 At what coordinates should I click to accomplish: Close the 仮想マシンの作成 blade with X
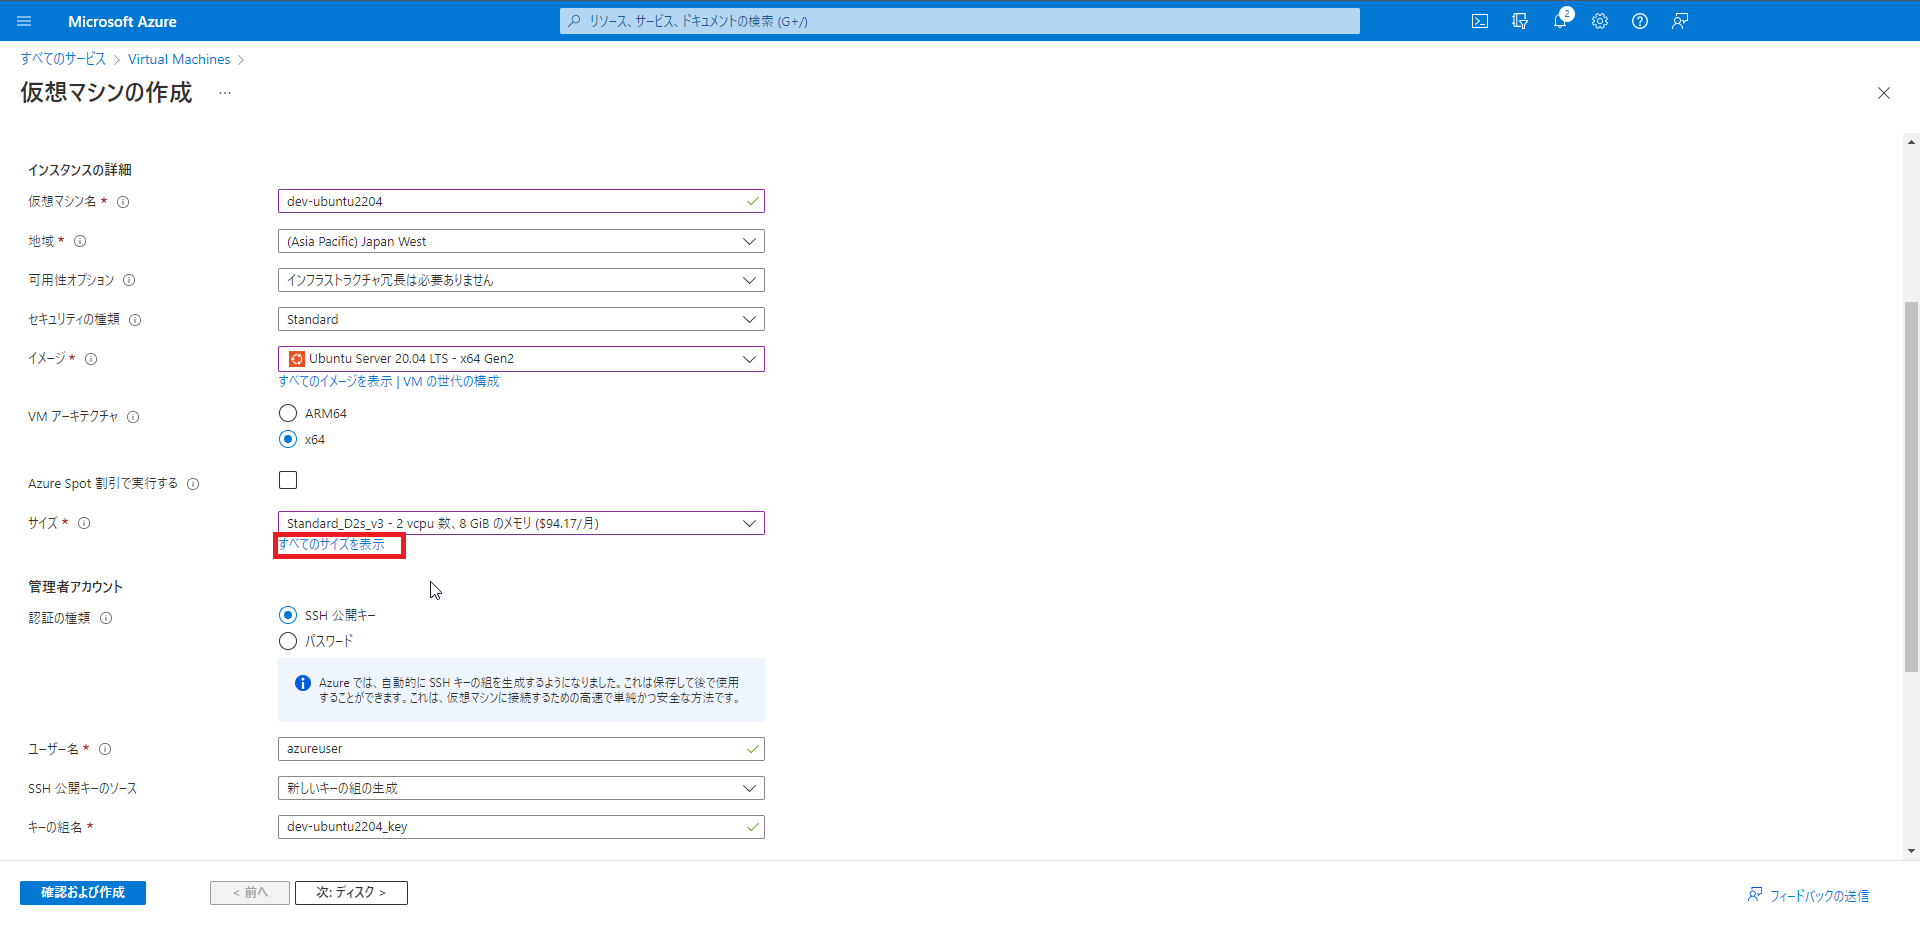click(1884, 93)
